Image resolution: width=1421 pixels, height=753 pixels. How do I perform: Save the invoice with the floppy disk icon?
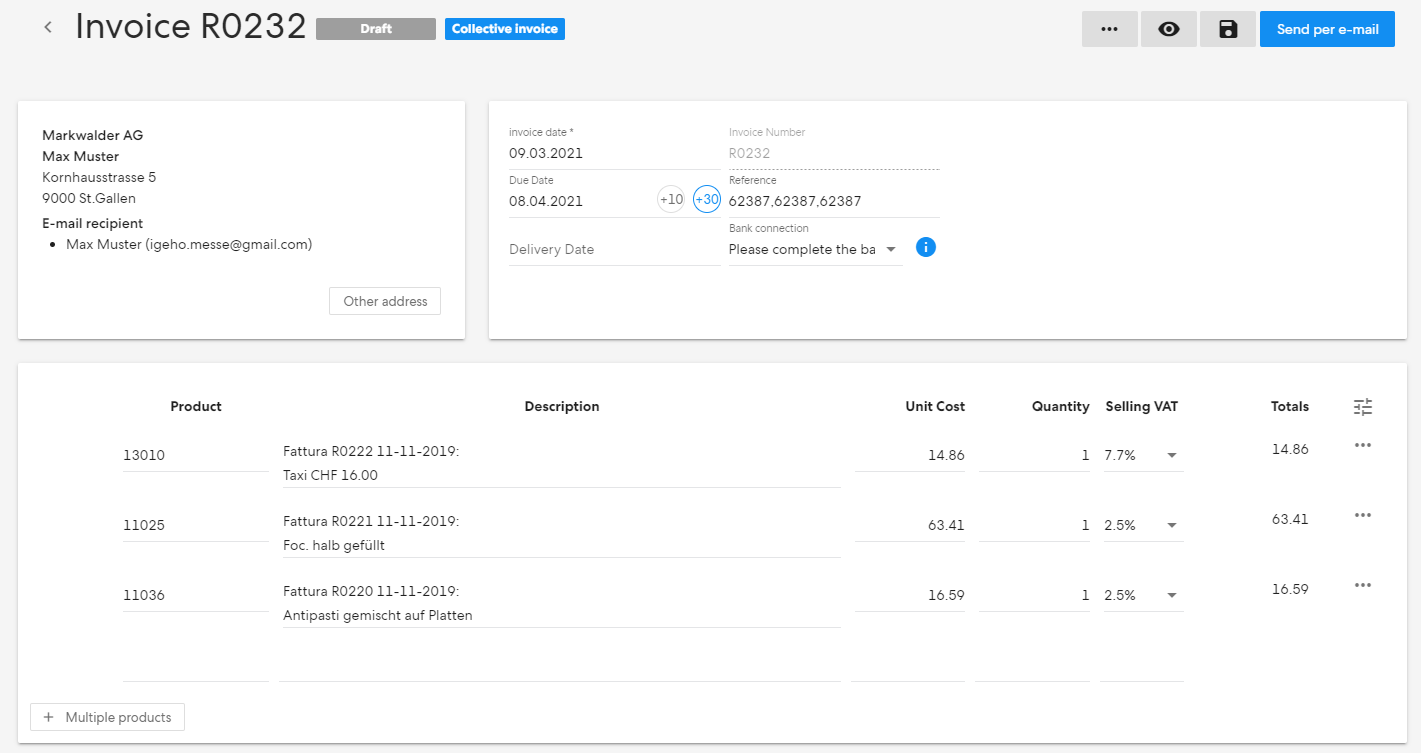tap(1228, 29)
